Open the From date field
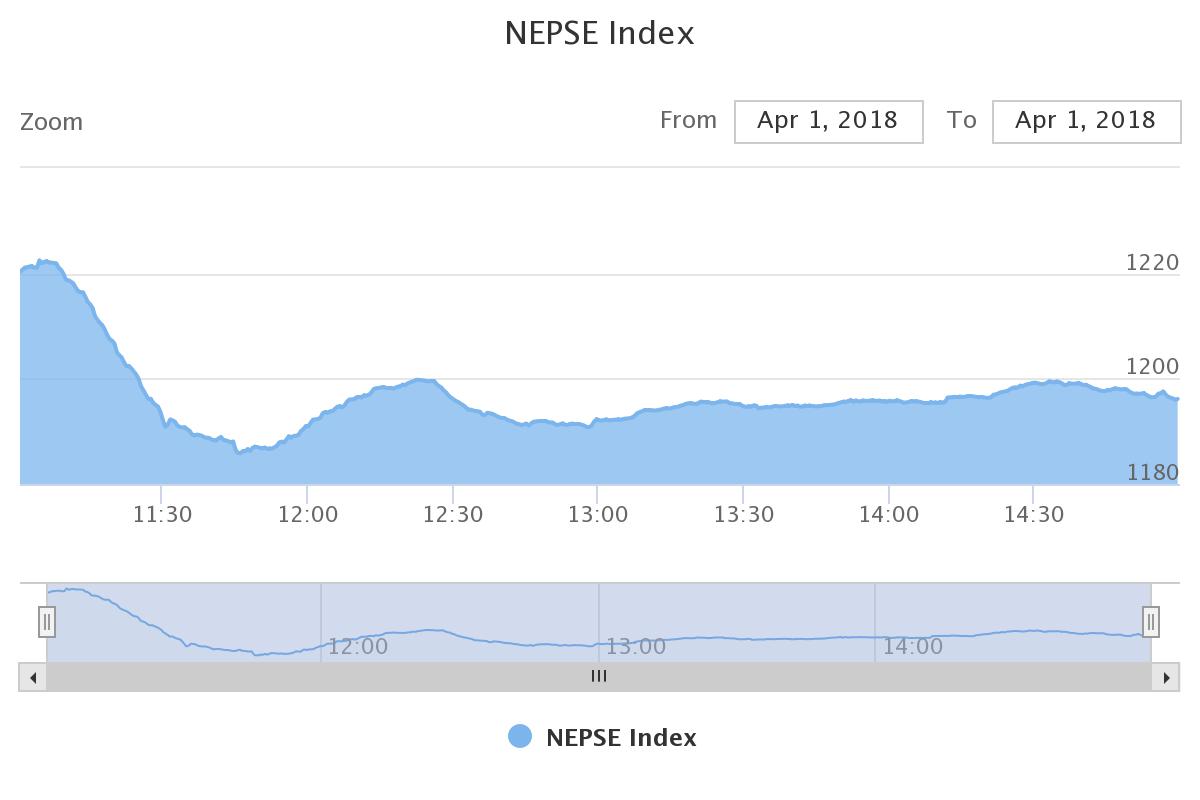The width and height of the screenshot is (1200, 800). click(x=828, y=121)
